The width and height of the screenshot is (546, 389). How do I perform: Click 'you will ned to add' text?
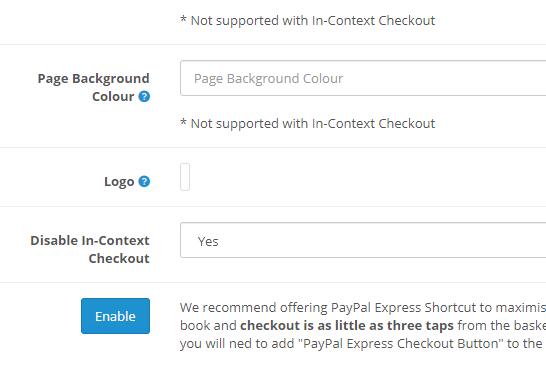click(237, 343)
